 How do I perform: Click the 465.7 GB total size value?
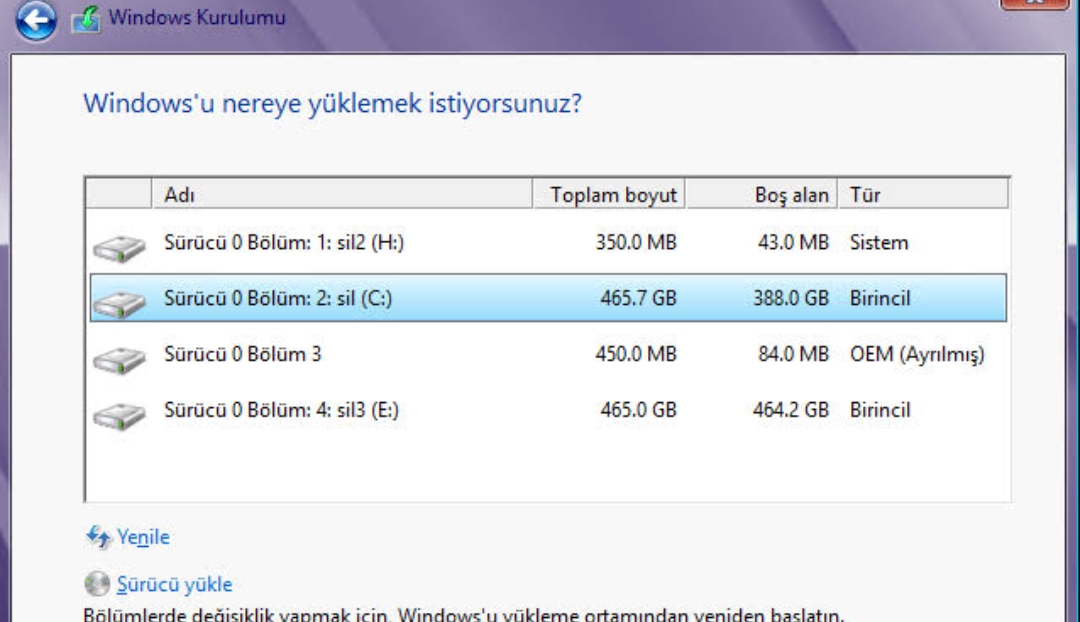point(638,298)
